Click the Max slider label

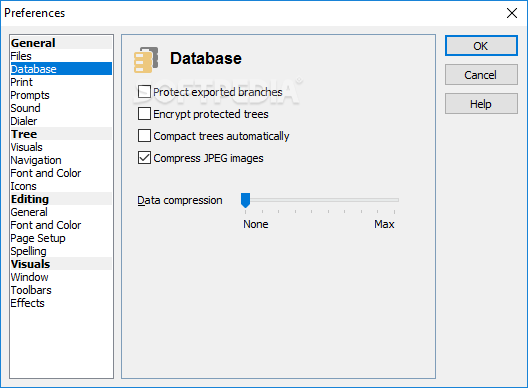384,224
